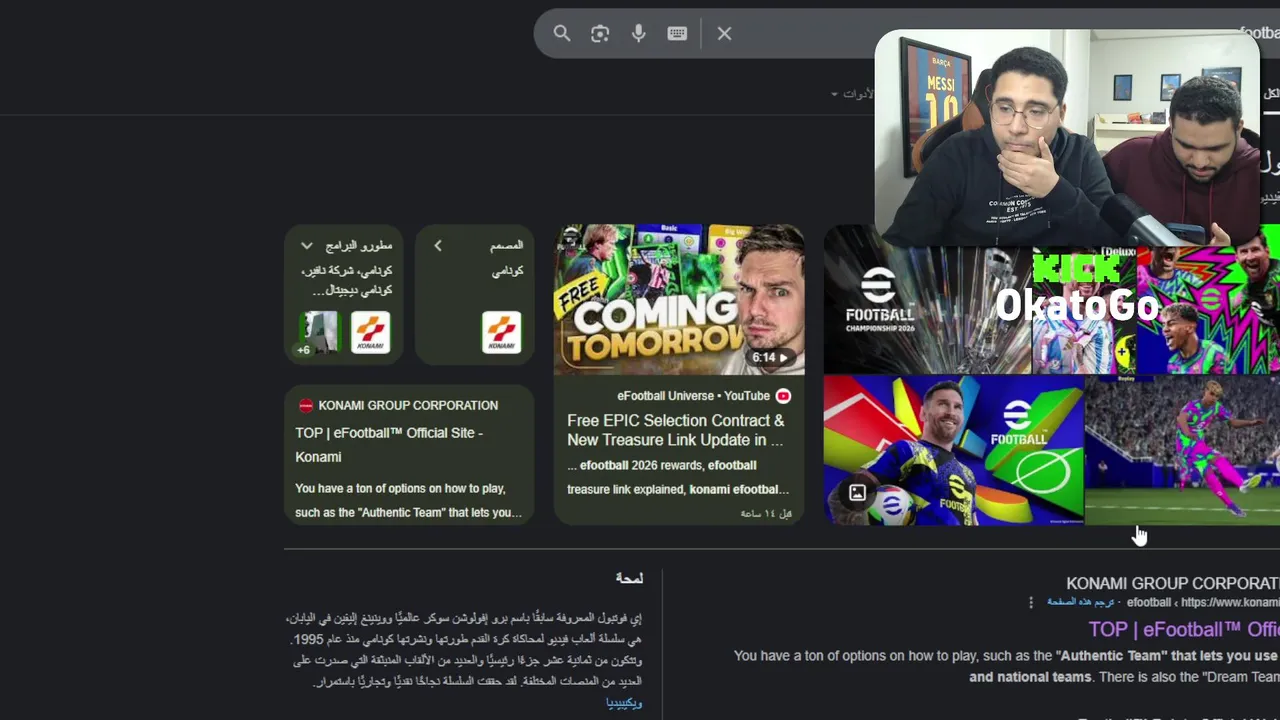Click the Arabic overview paragraph about إي فوتبول
The width and height of the screenshot is (1280, 720).
click(464, 650)
